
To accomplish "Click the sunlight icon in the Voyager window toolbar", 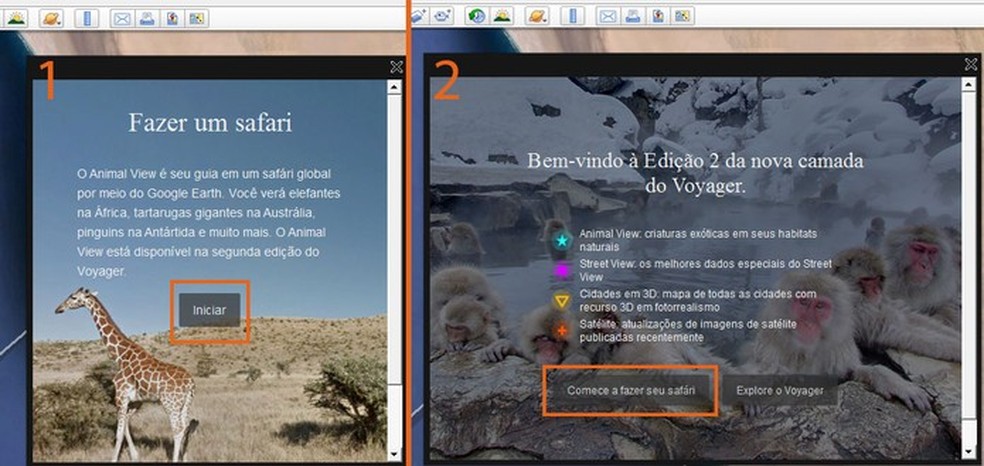I will tap(501, 16).
